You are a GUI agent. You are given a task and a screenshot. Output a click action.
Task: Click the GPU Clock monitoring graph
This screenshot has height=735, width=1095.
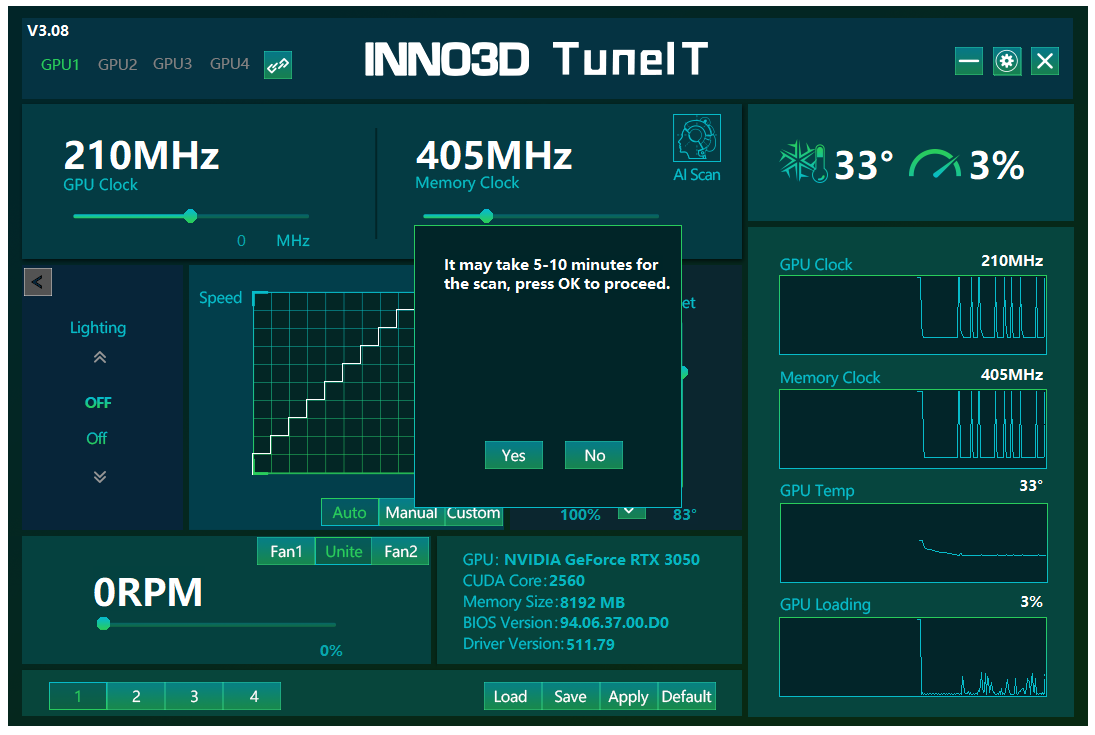tap(913, 314)
